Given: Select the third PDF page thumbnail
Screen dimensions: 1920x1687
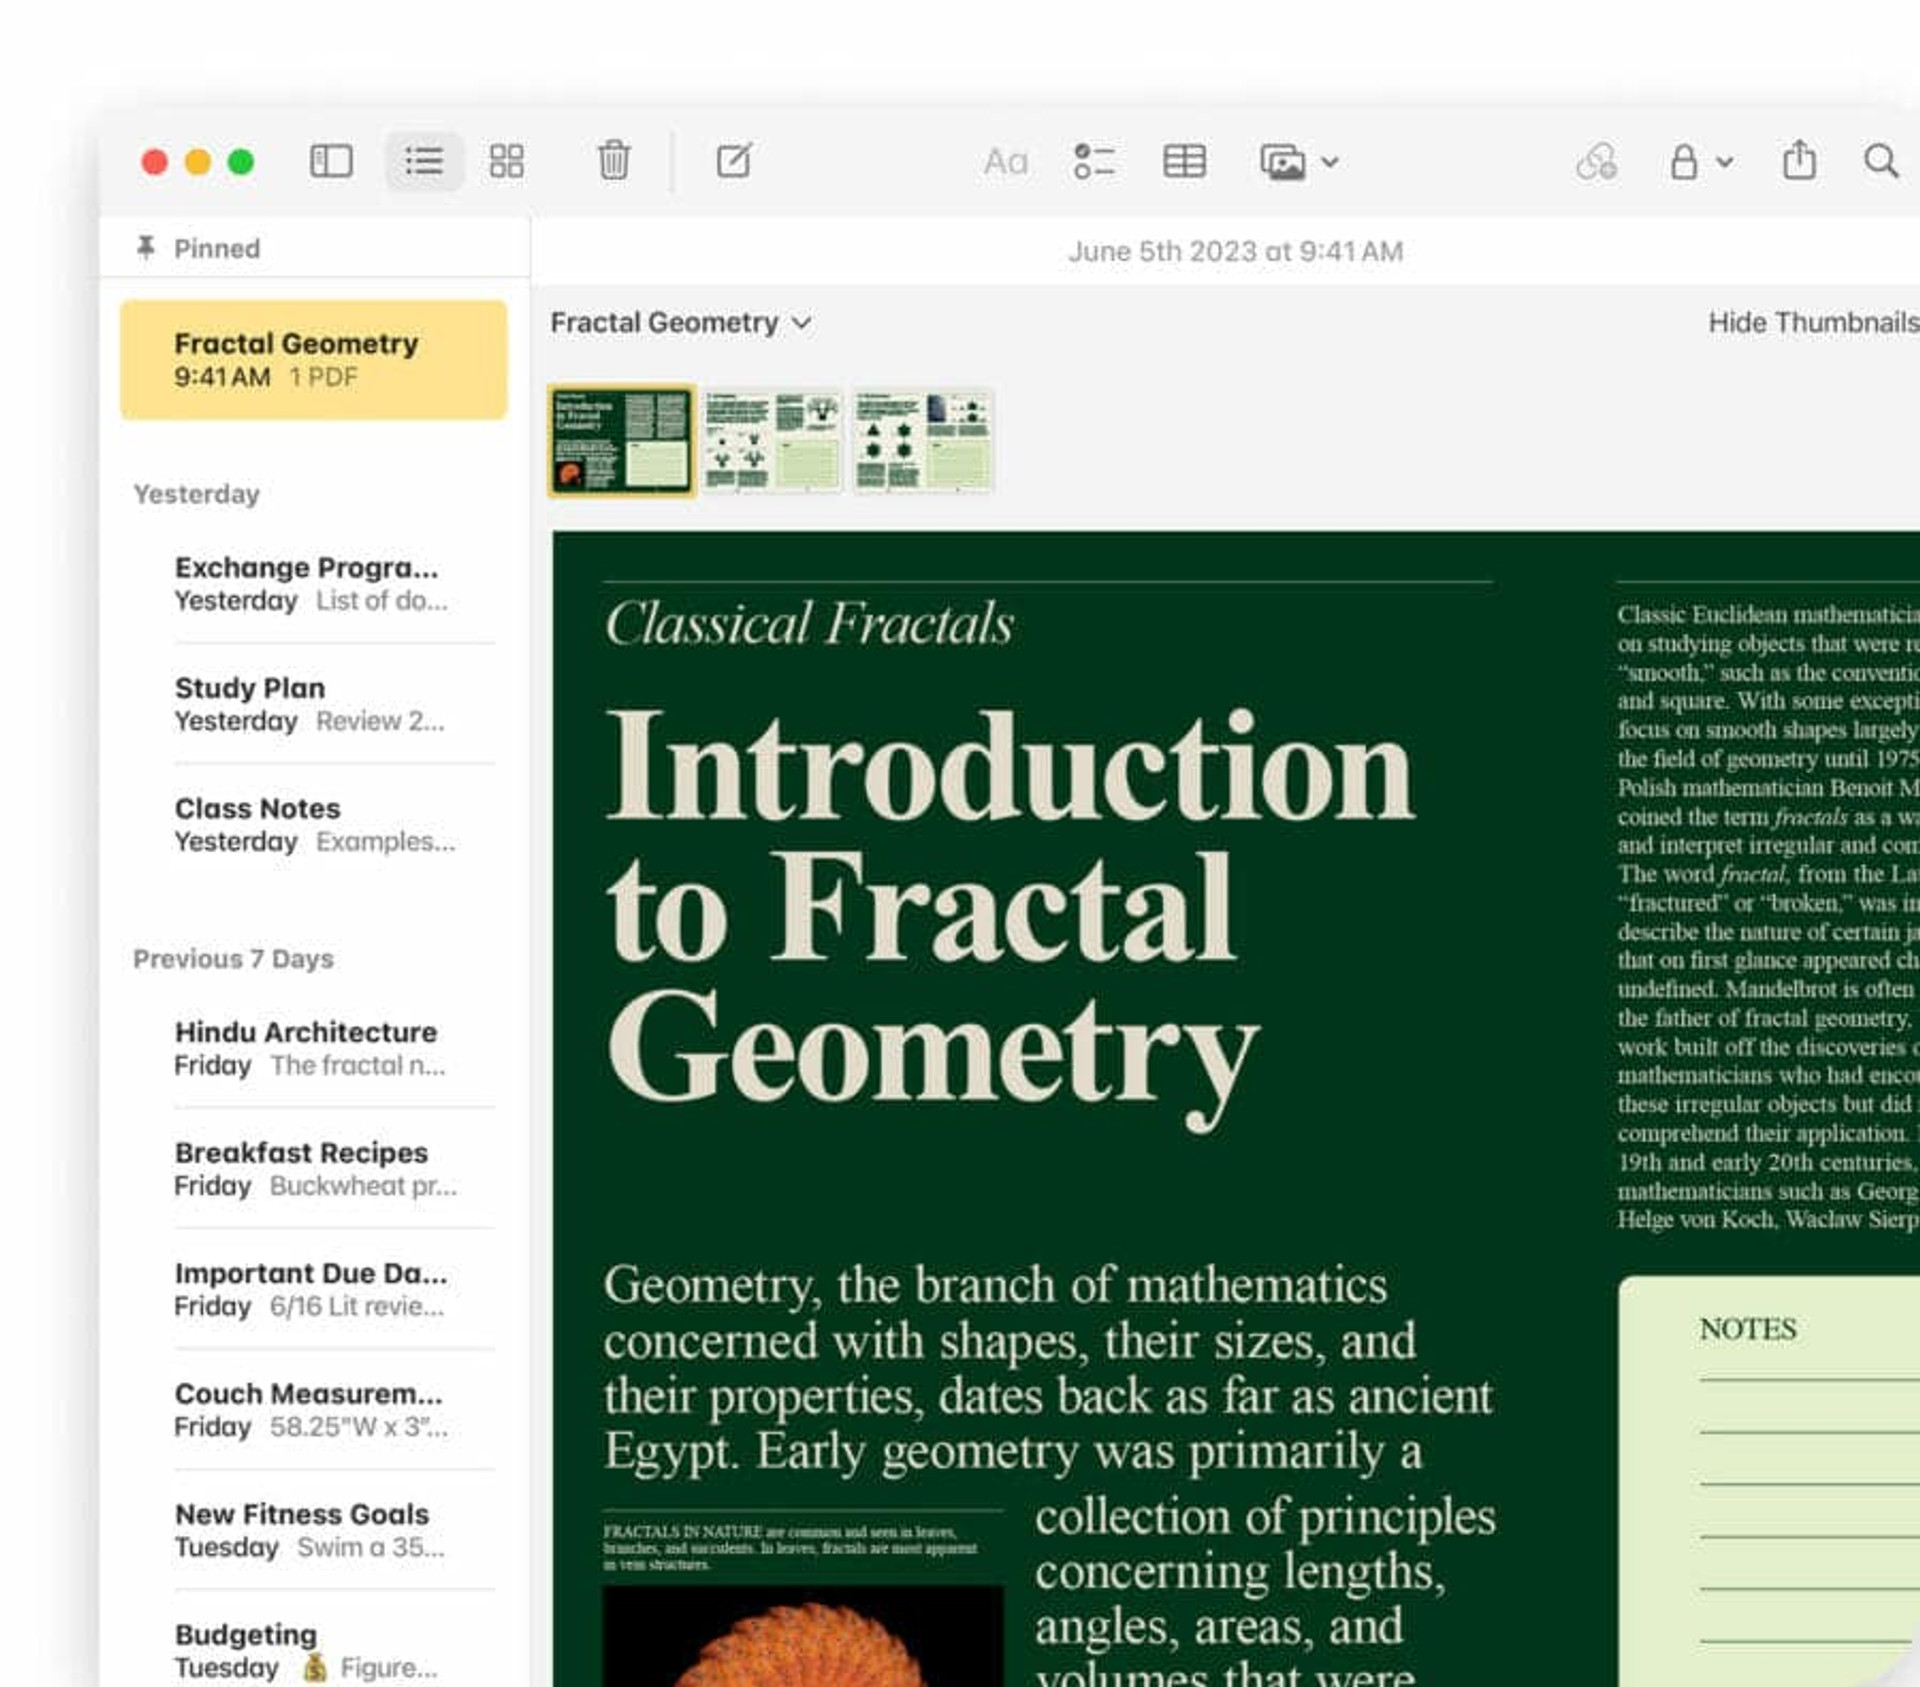Looking at the screenshot, I should pos(923,440).
